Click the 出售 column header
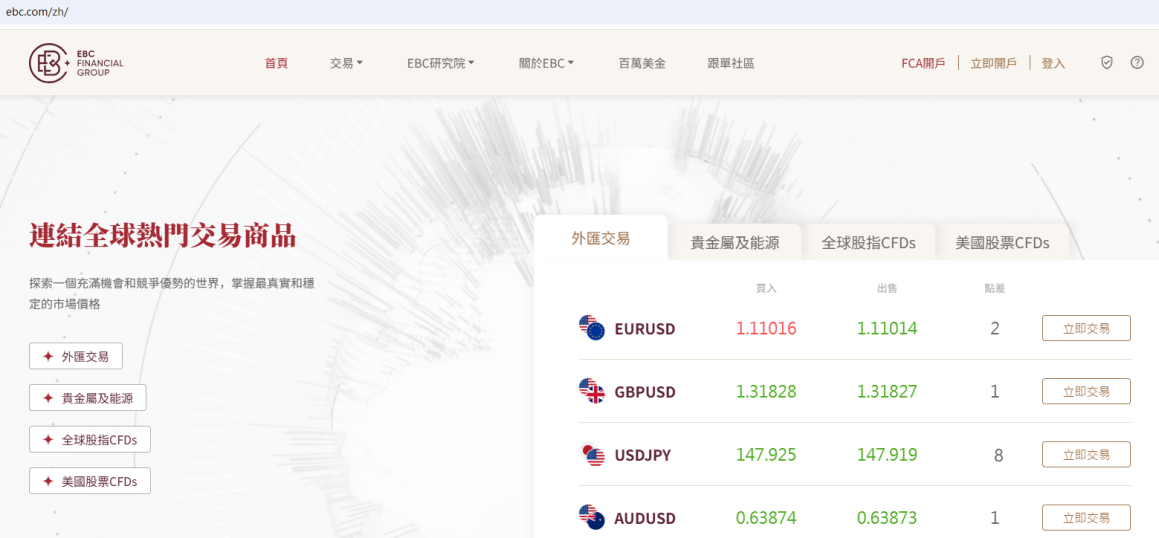This screenshot has height=538, width=1159. click(x=887, y=288)
